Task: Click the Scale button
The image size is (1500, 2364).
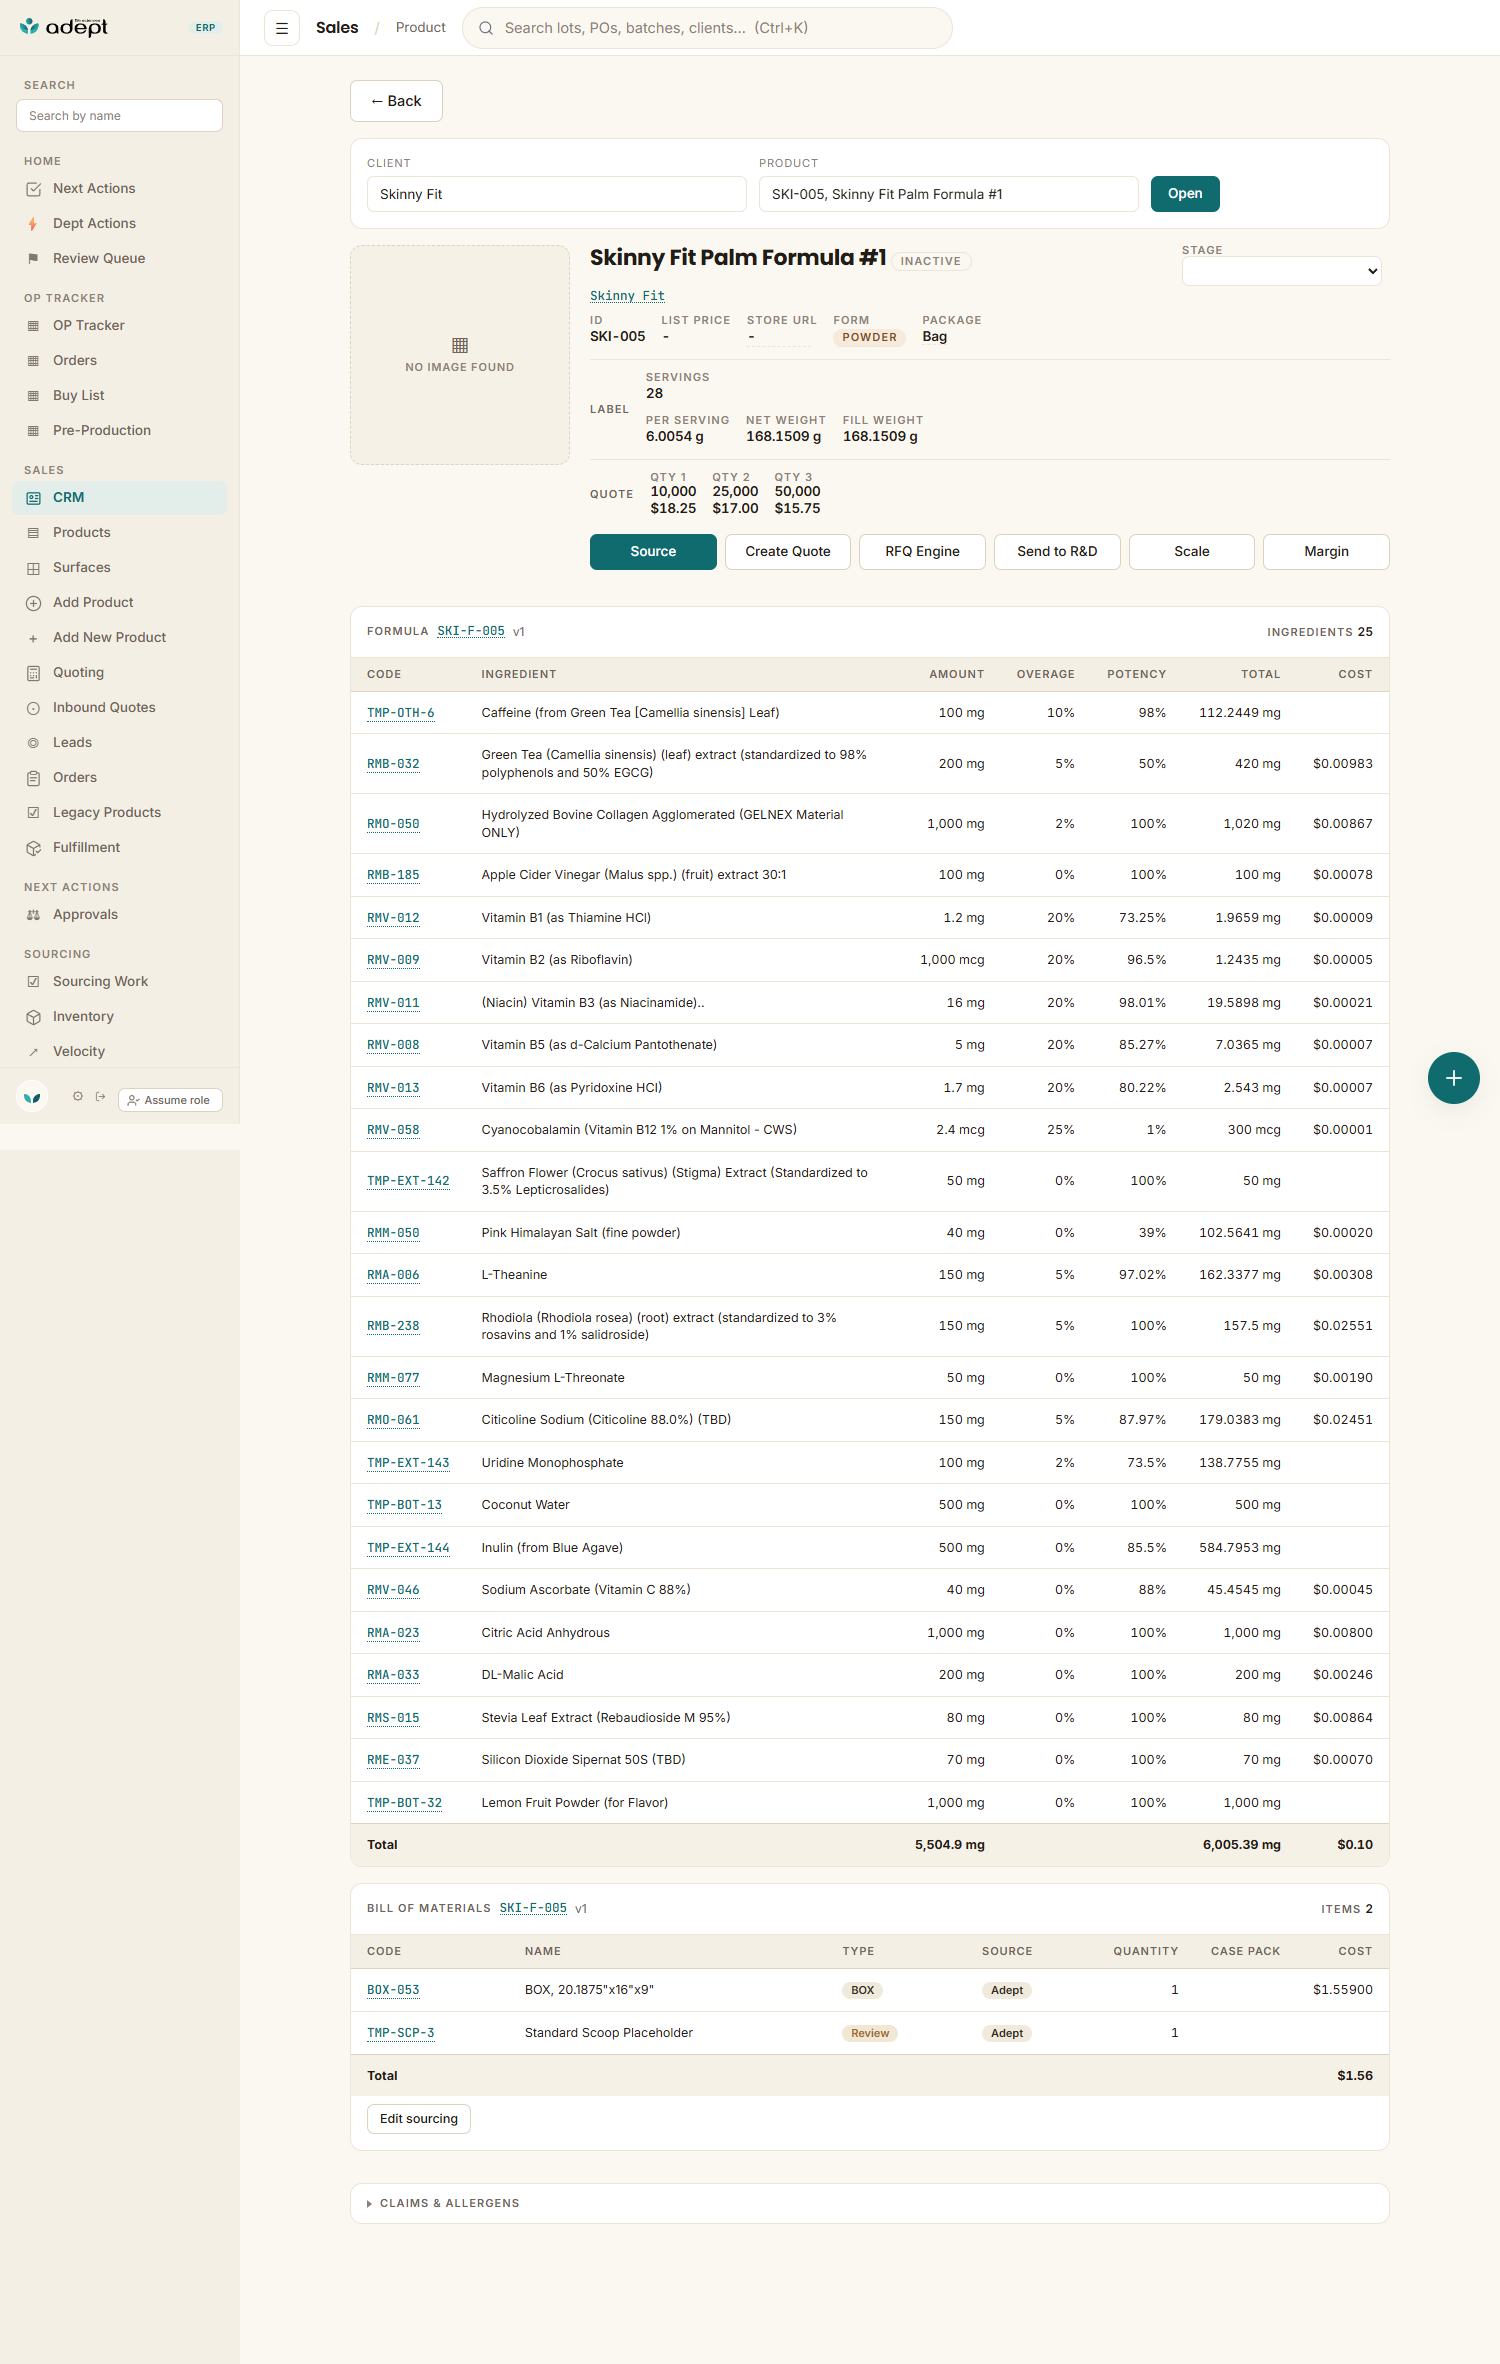Action: 1192,552
